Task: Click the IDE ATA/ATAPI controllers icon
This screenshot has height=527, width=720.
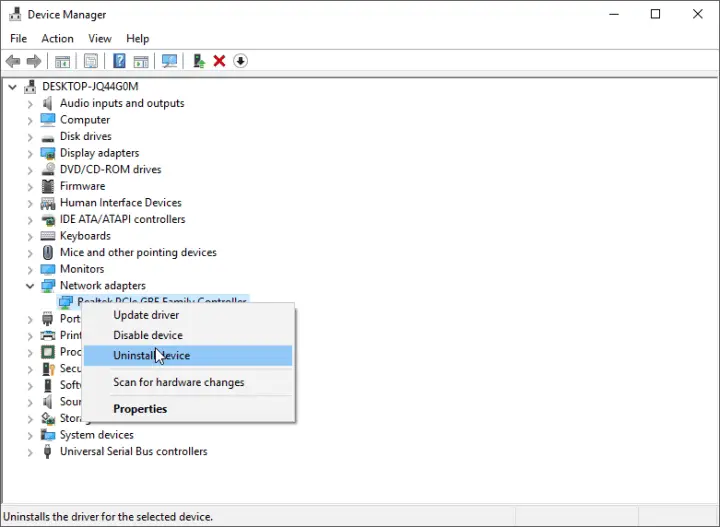Action: 48,219
